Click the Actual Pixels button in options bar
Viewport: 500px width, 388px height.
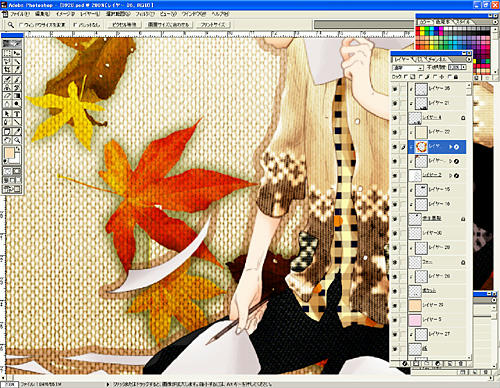124,25
